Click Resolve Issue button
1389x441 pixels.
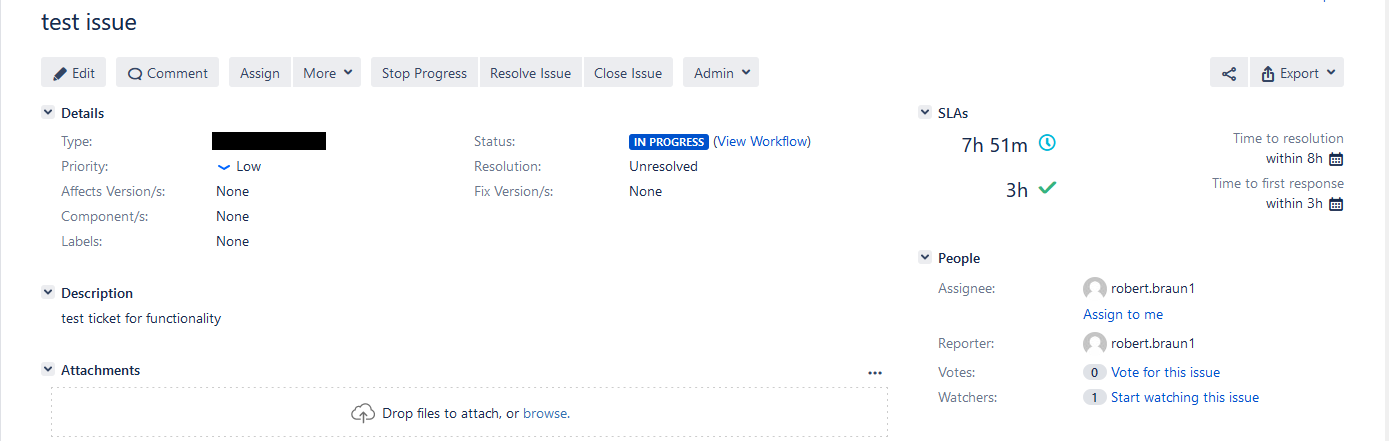530,73
